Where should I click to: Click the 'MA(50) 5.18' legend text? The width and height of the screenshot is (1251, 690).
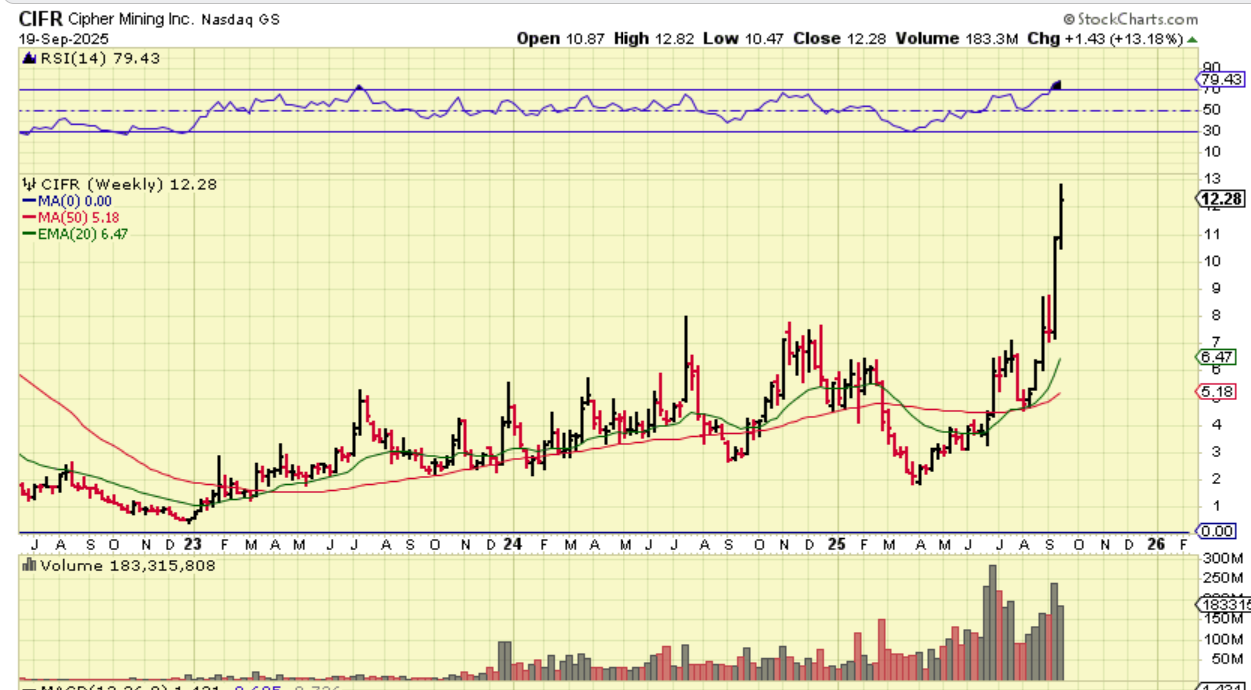tap(78, 217)
